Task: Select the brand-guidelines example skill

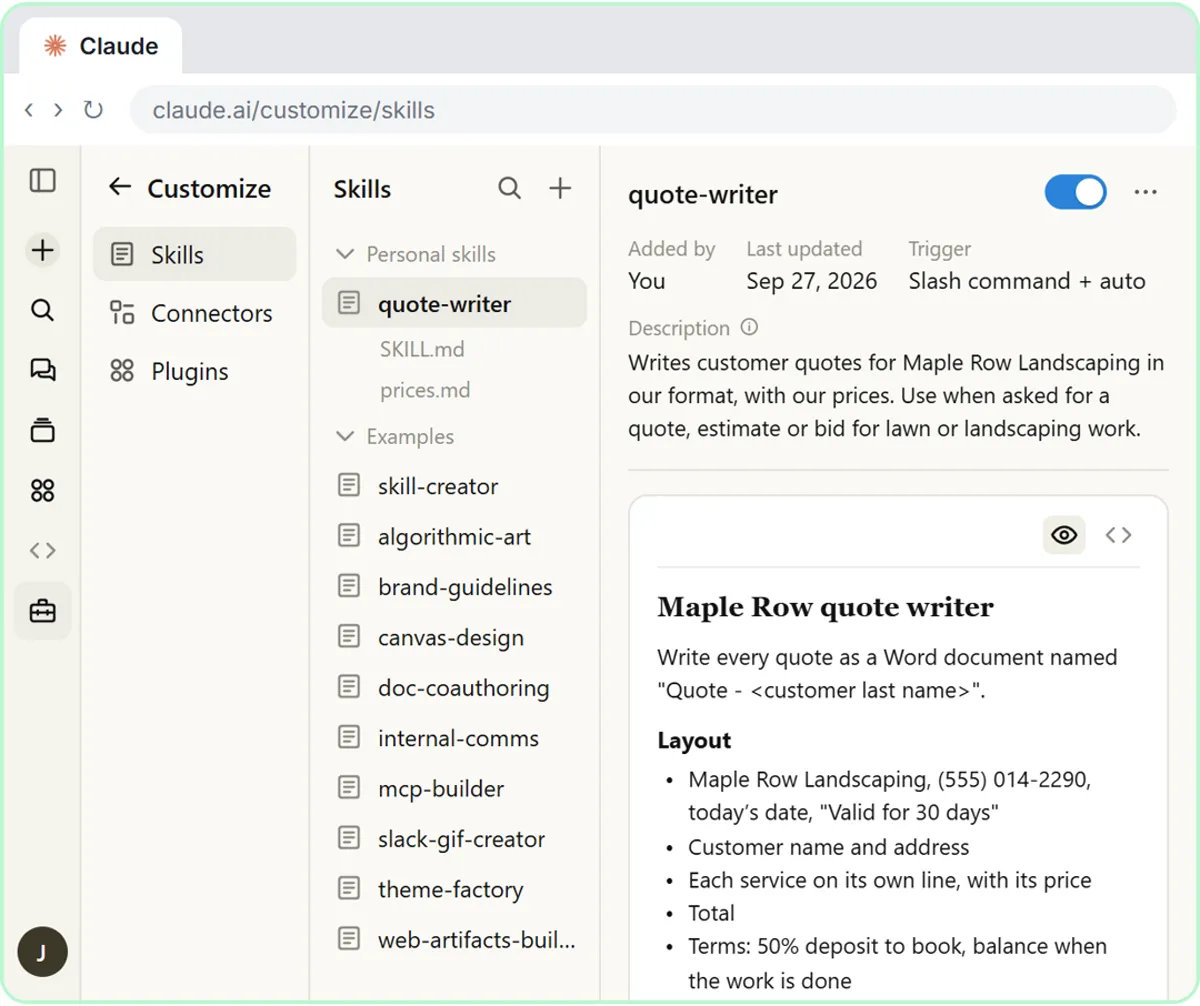Action: pyautogui.click(x=454, y=587)
